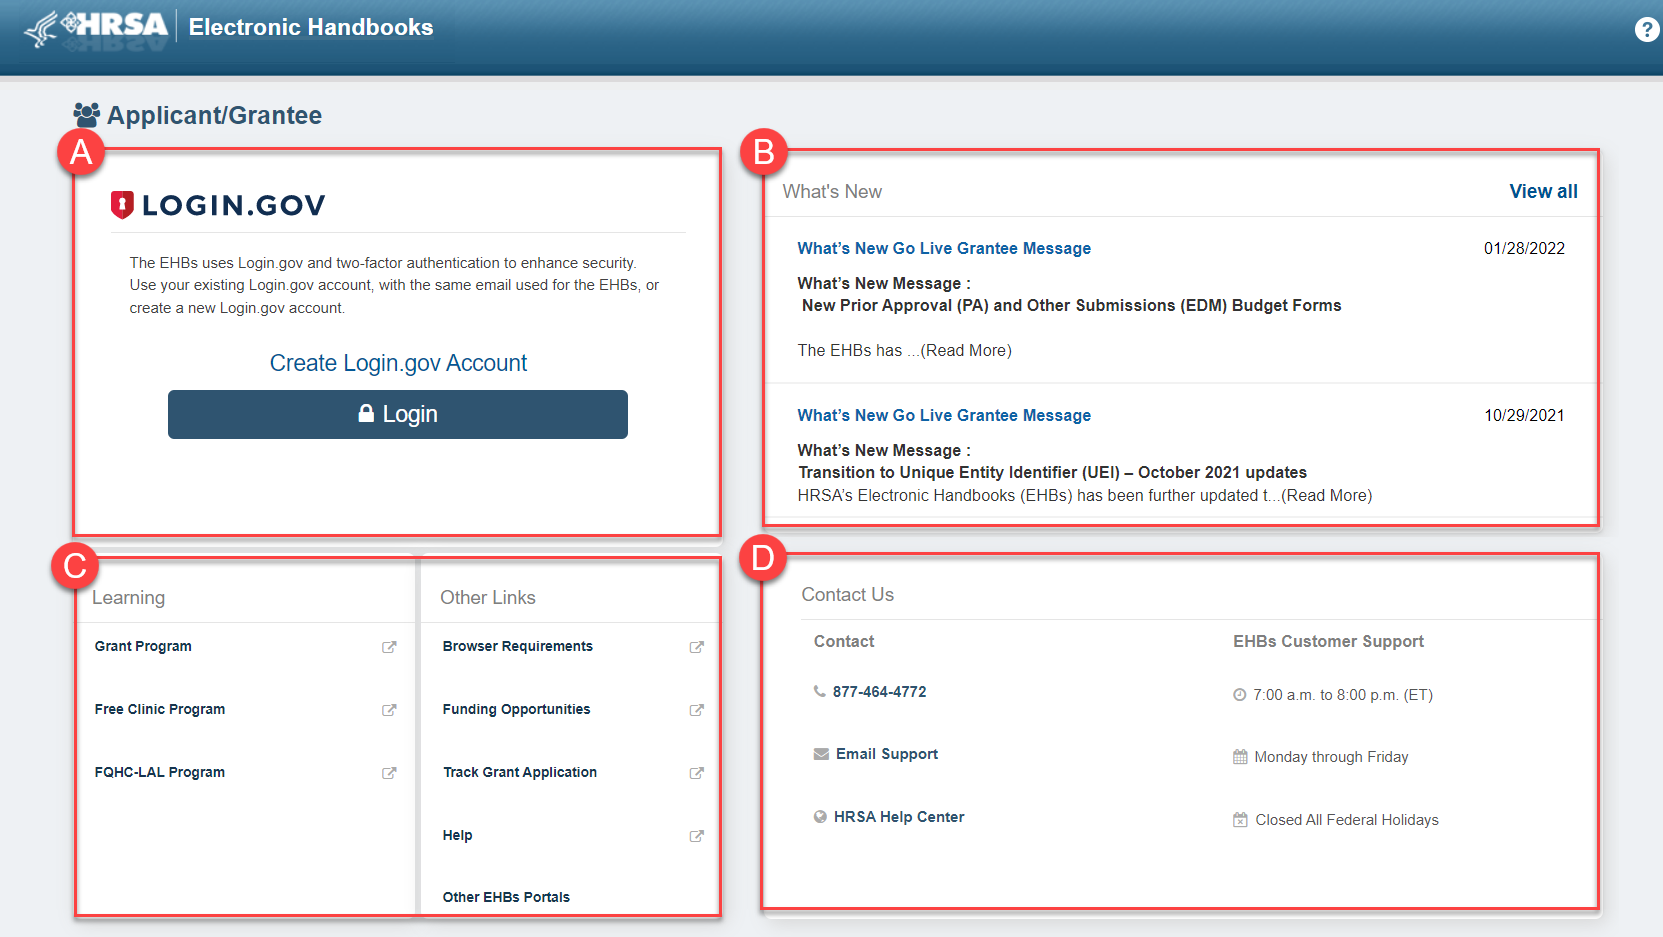Open external link icon for Free Clinic Program
1663x937 pixels.
[x=389, y=710]
